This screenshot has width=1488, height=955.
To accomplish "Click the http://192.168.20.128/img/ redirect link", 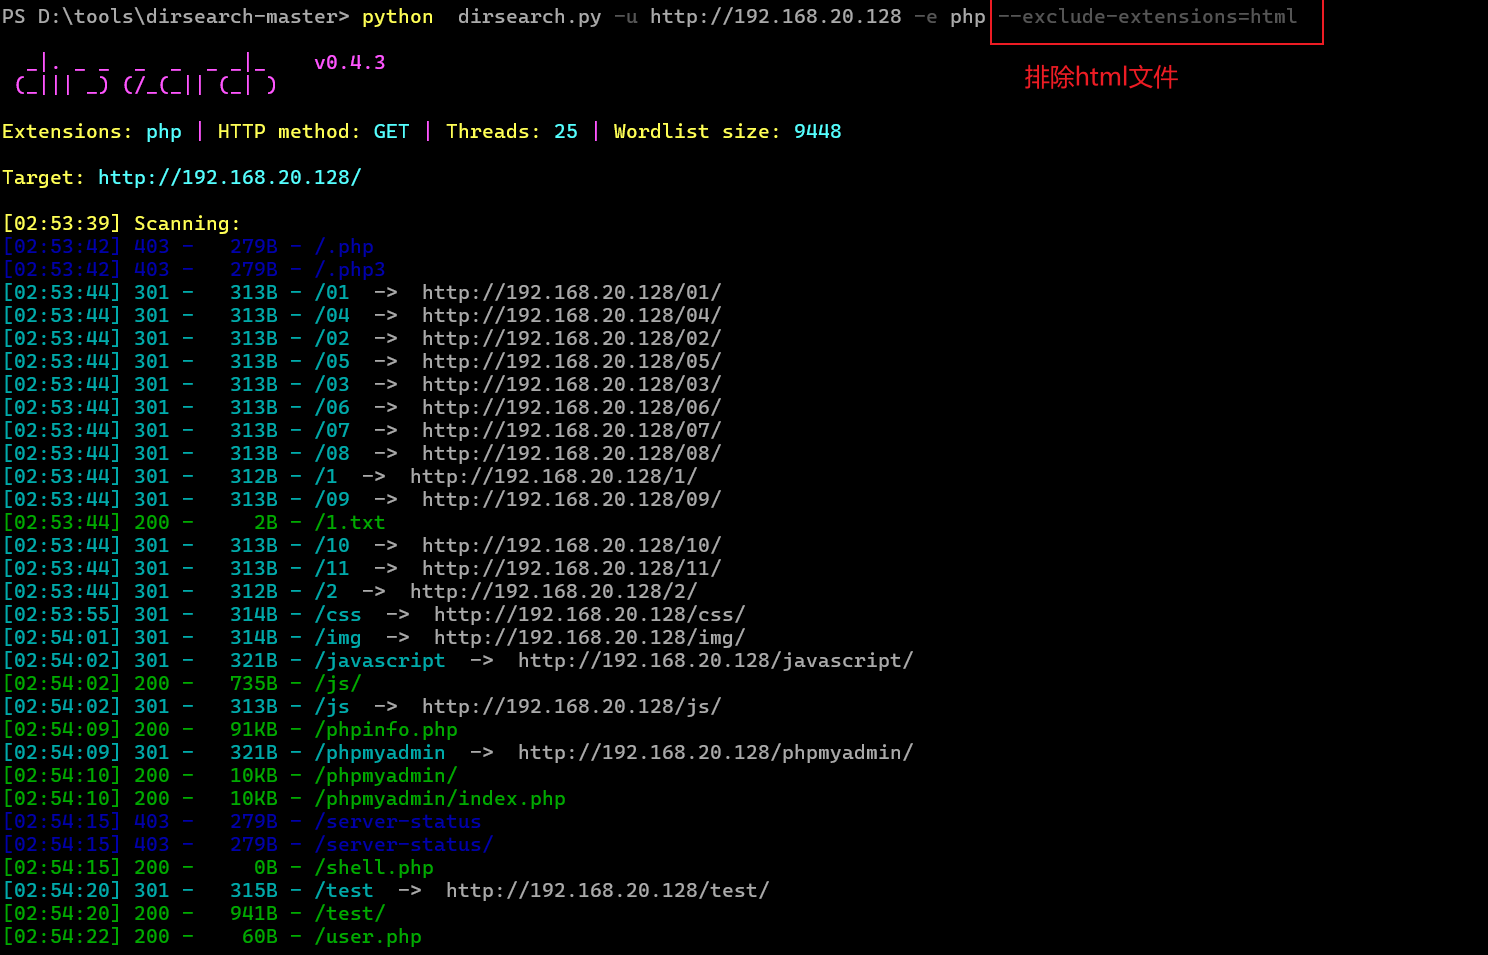I will [x=589, y=638].
